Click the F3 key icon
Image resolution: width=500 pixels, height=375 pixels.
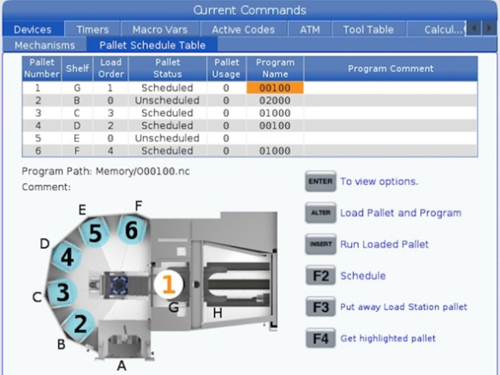[320, 307]
